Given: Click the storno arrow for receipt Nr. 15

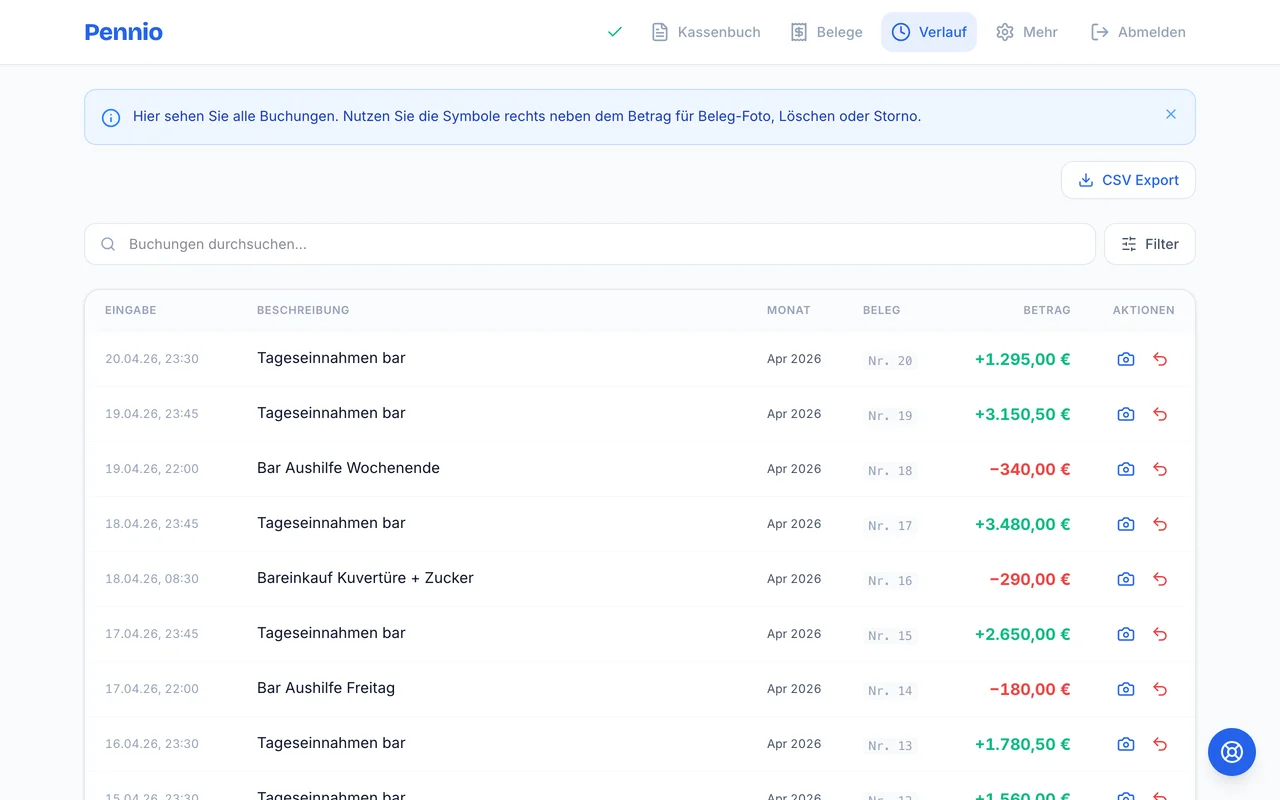Looking at the screenshot, I should pos(1160,634).
